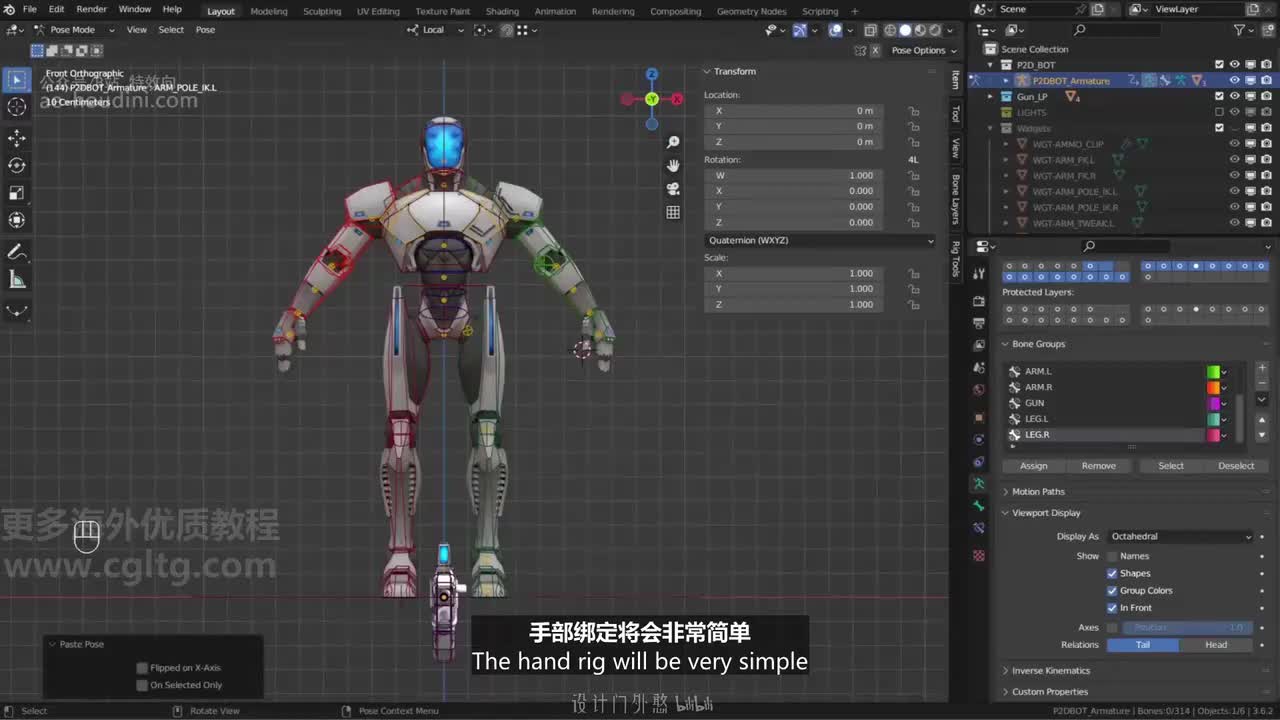Open the Animation workspace tab
Screen dimensions: 1280x720
(x=555, y=11)
